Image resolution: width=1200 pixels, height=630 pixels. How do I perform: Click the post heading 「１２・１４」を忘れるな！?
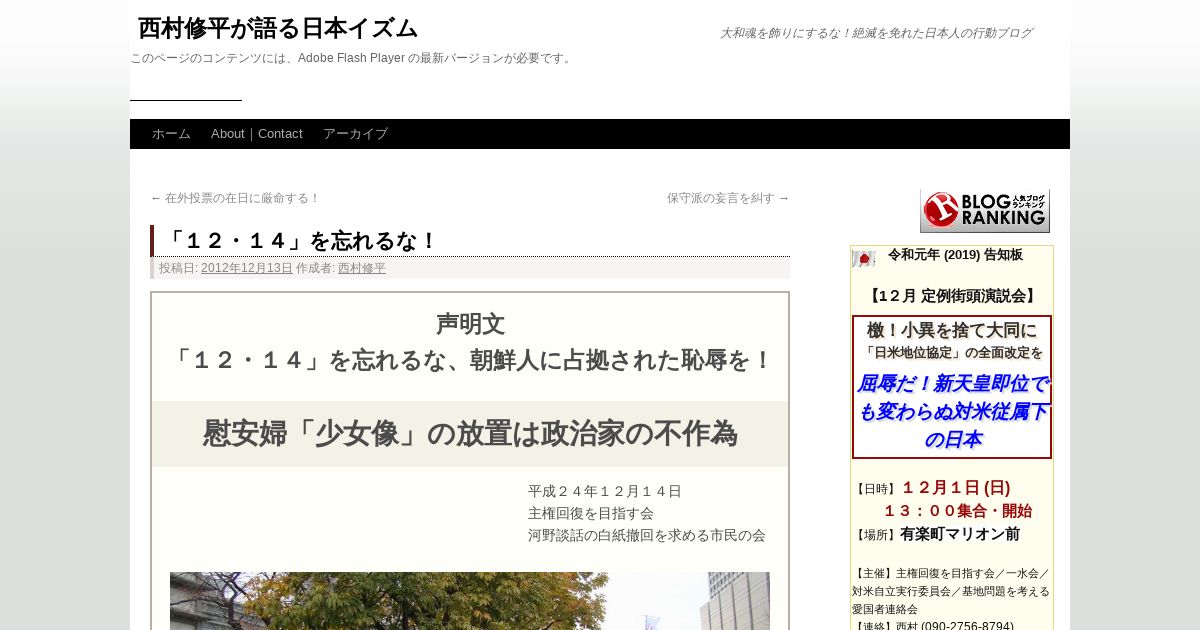pos(301,241)
